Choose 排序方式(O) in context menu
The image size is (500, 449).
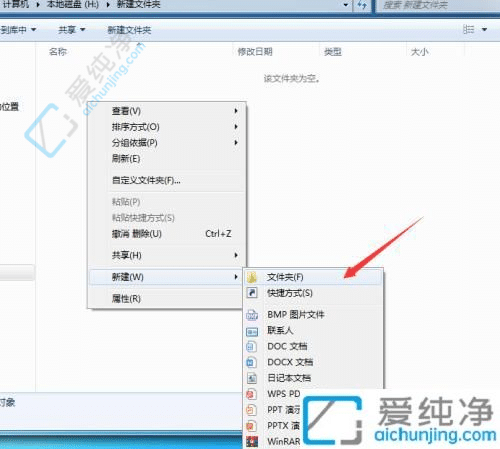[x=167, y=127]
